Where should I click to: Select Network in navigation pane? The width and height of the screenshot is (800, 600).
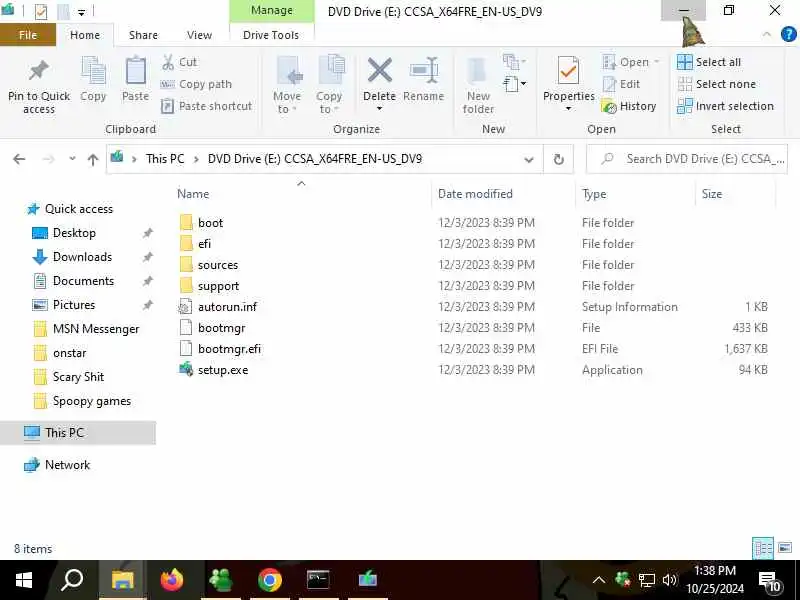point(67,465)
